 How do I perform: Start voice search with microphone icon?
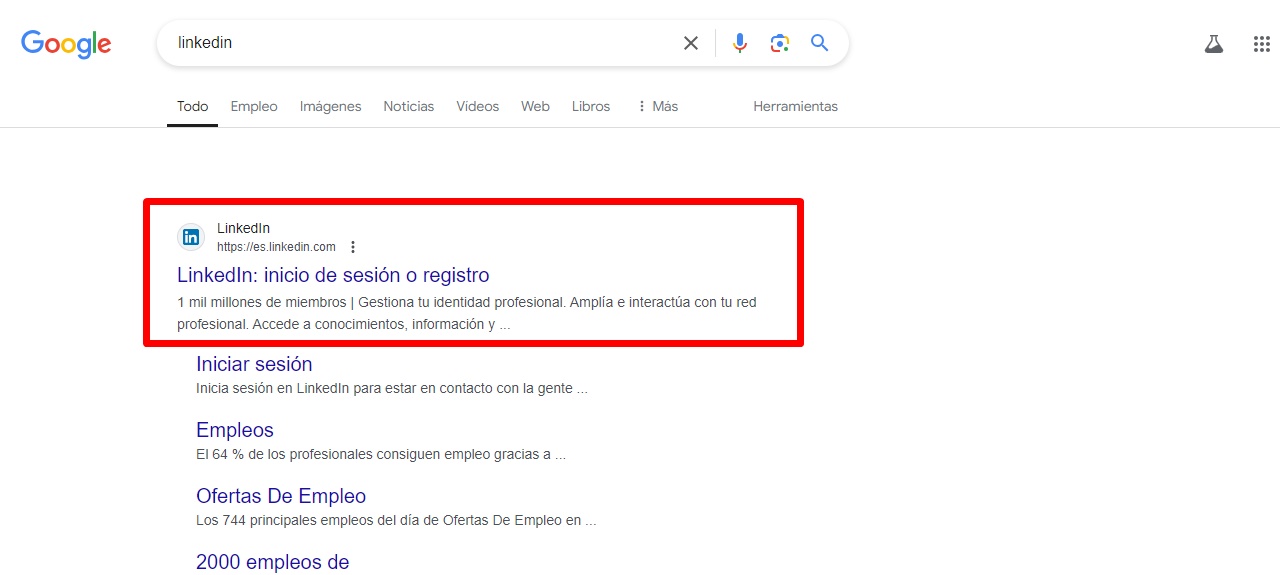tap(740, 43)
